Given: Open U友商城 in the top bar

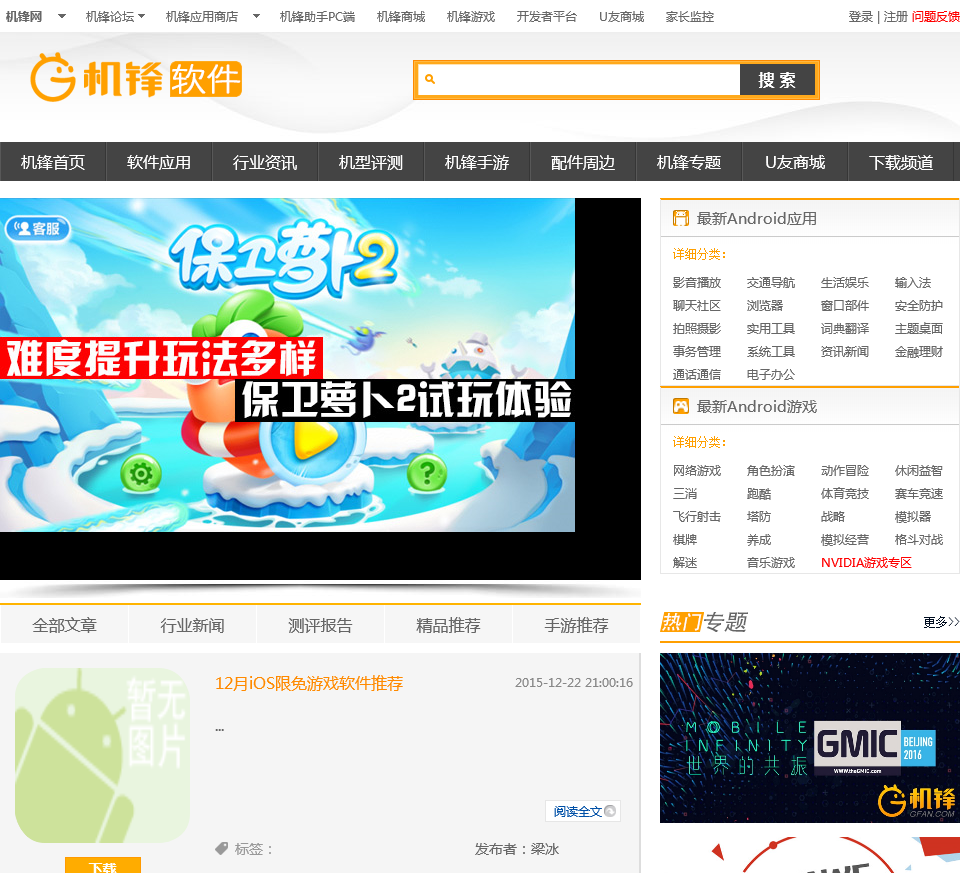Looking at the screenshot, I should pyautogui.click(x=621, y=17).
